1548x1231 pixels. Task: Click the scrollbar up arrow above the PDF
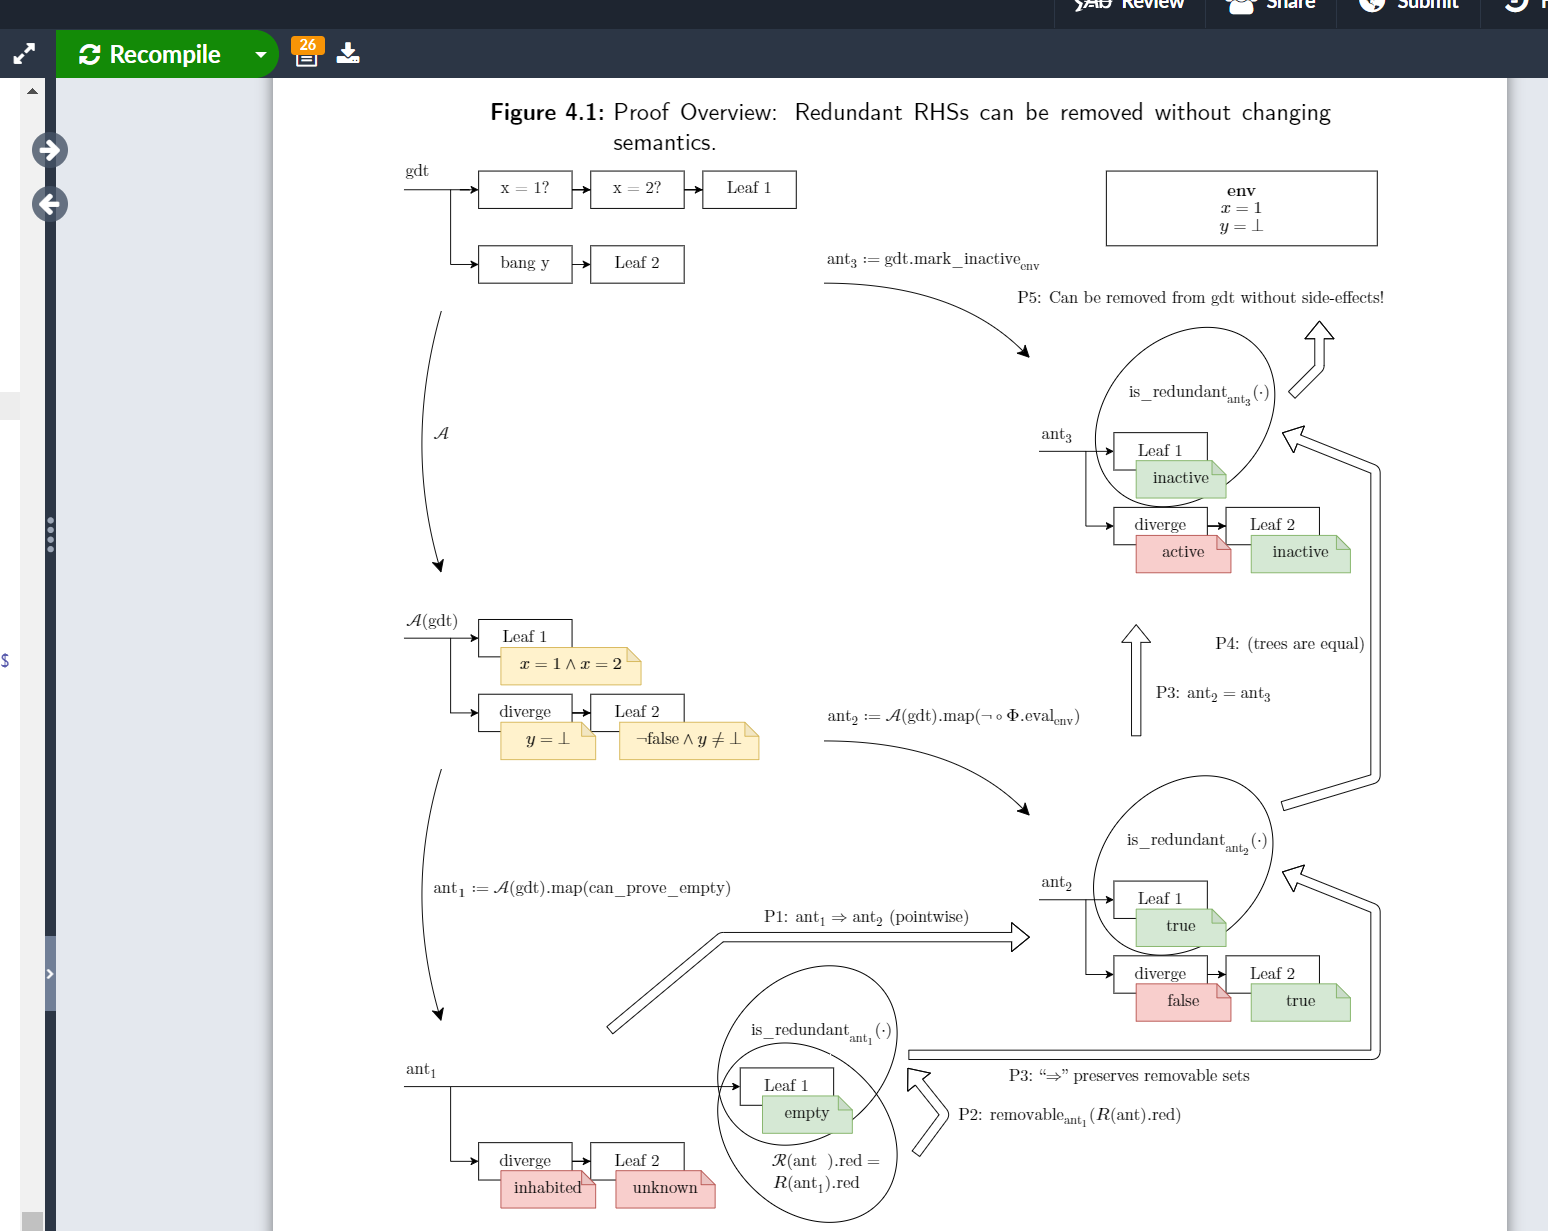(x=33, y=90)
